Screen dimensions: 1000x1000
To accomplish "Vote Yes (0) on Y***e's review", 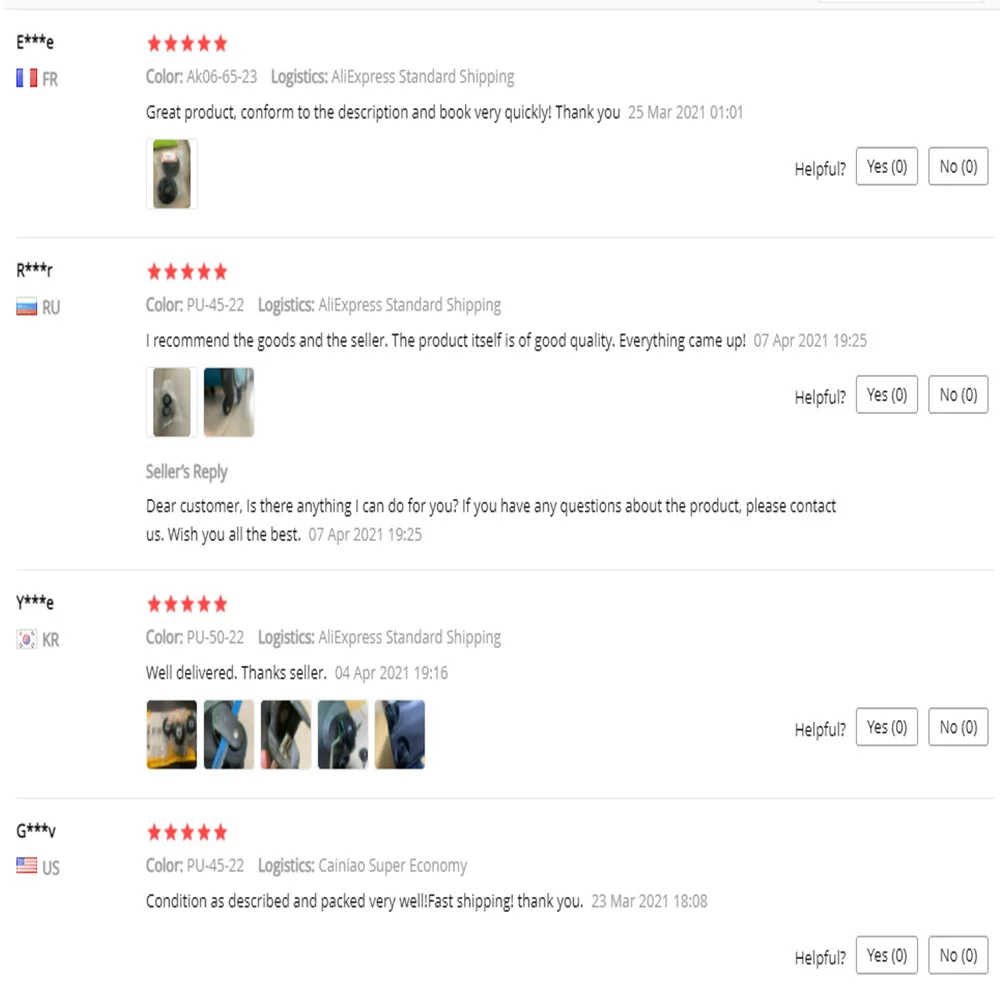I will click(886, 727).
